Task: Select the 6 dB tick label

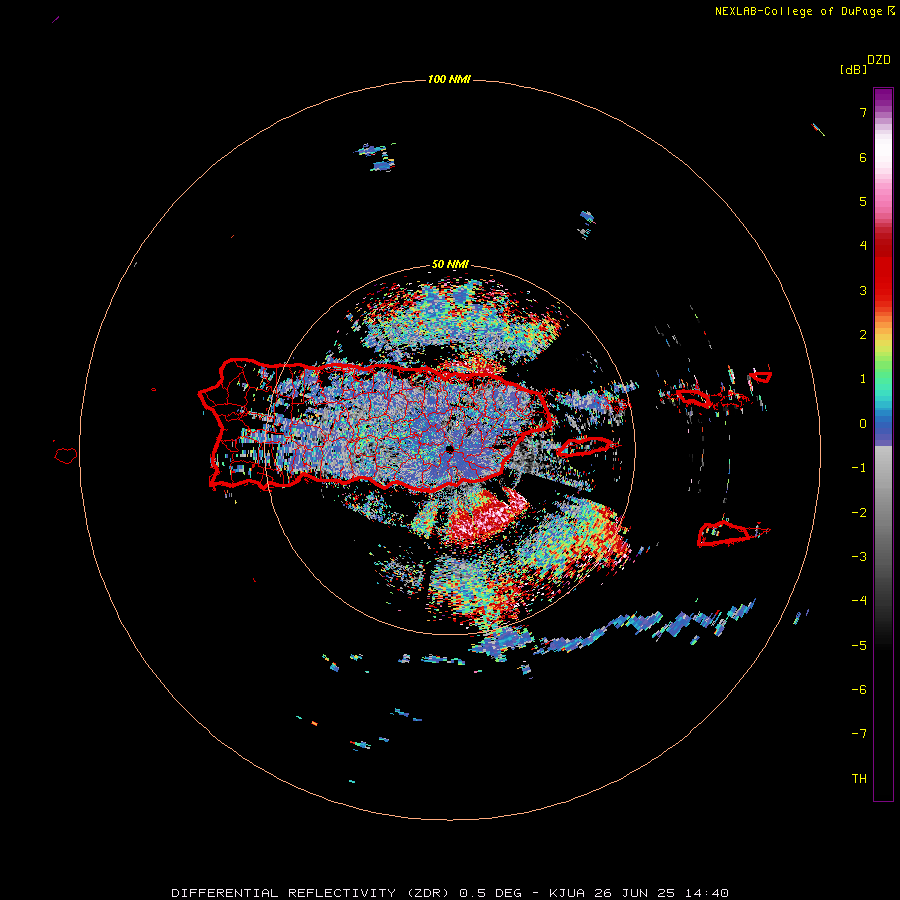Action: pos(863,157)
